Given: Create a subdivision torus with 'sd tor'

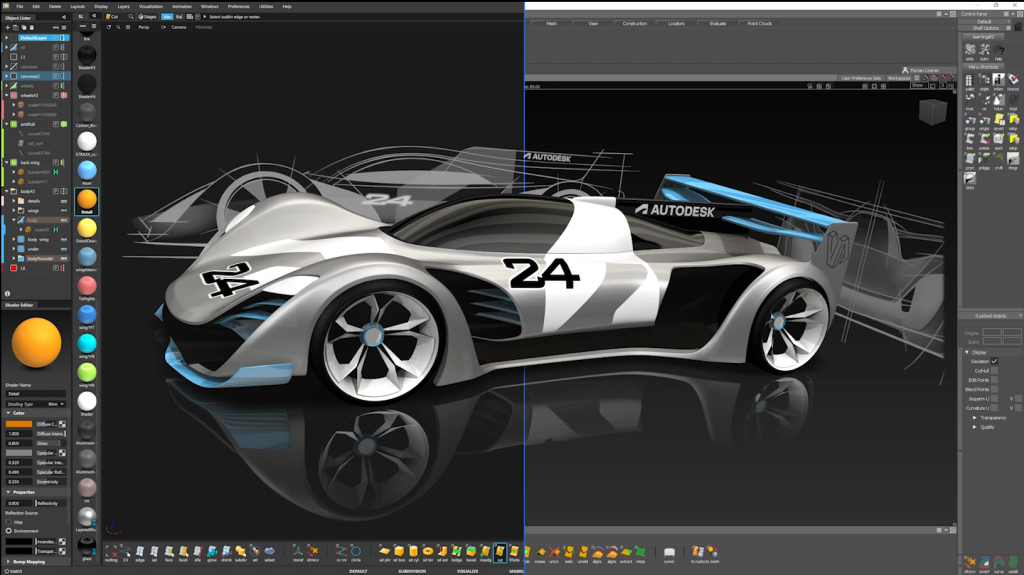Looking at the screenshot, I should [428, 551].
